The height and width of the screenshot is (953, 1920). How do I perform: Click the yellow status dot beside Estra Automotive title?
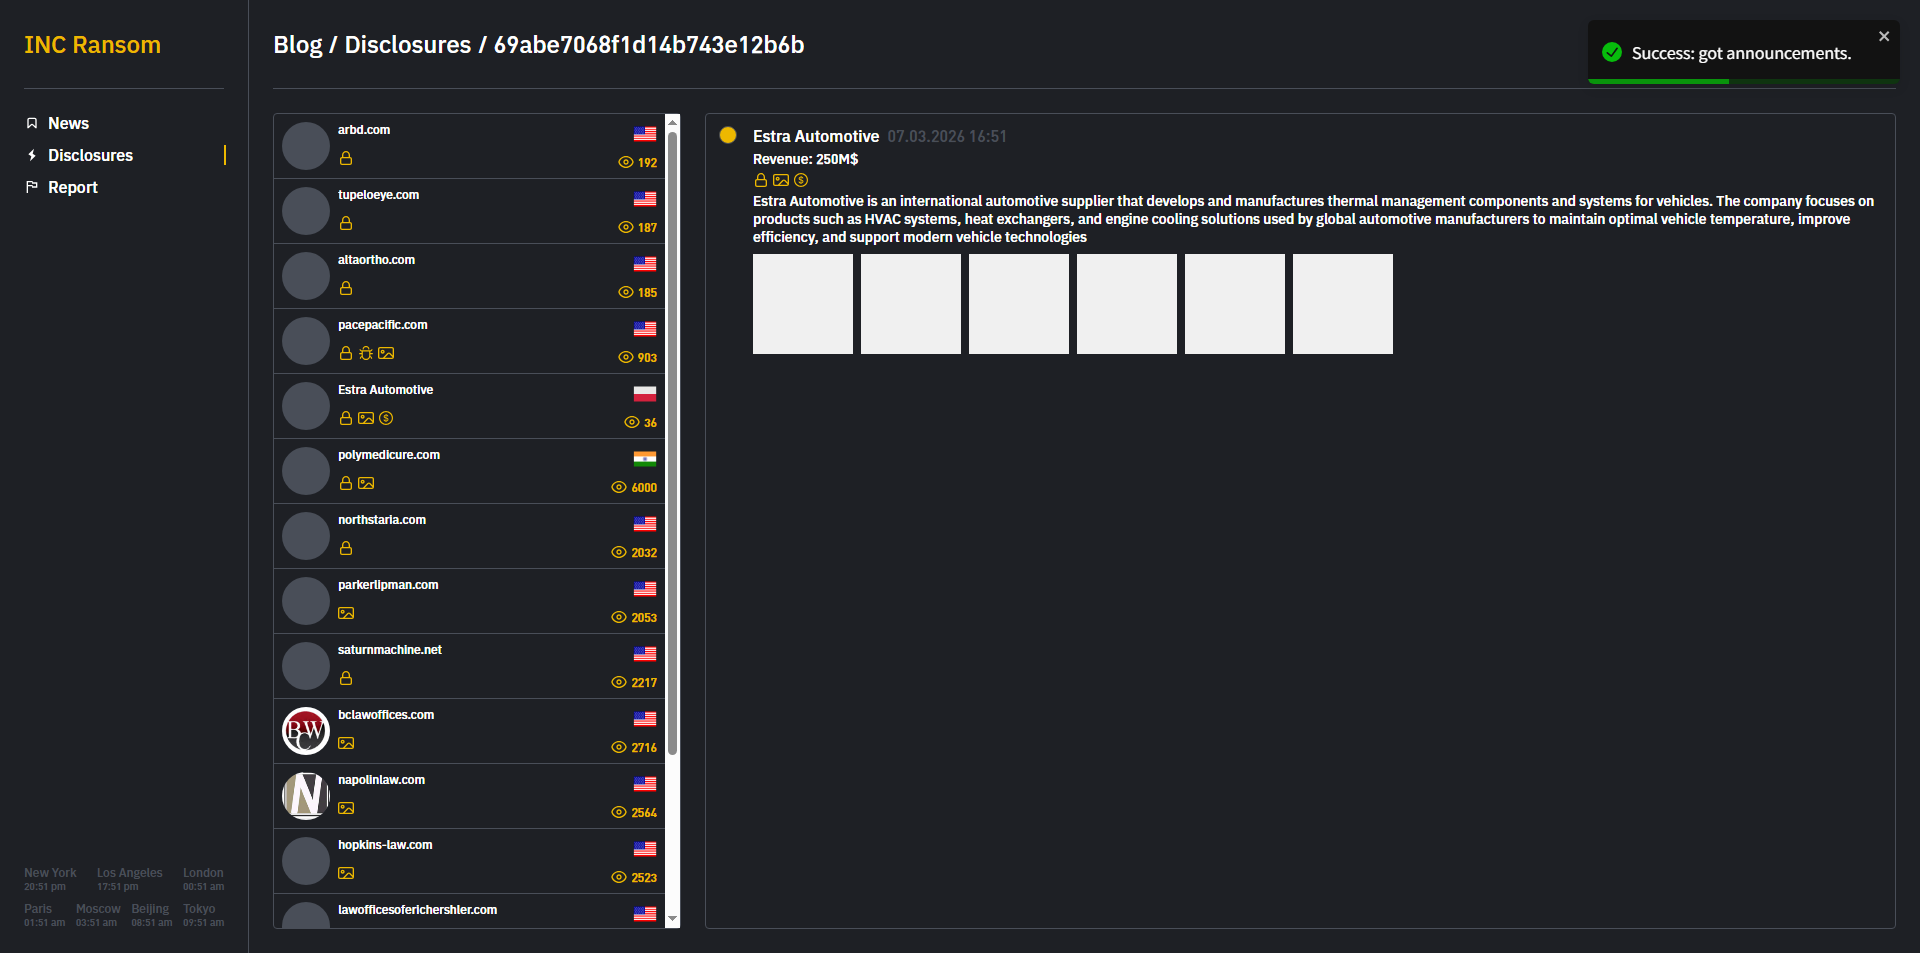[x=728, y=135]
